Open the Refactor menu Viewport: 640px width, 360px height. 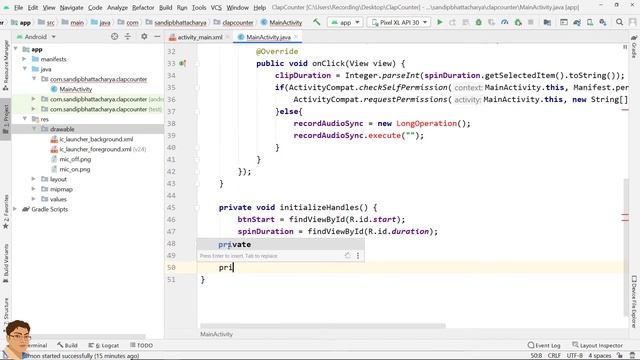143,7
